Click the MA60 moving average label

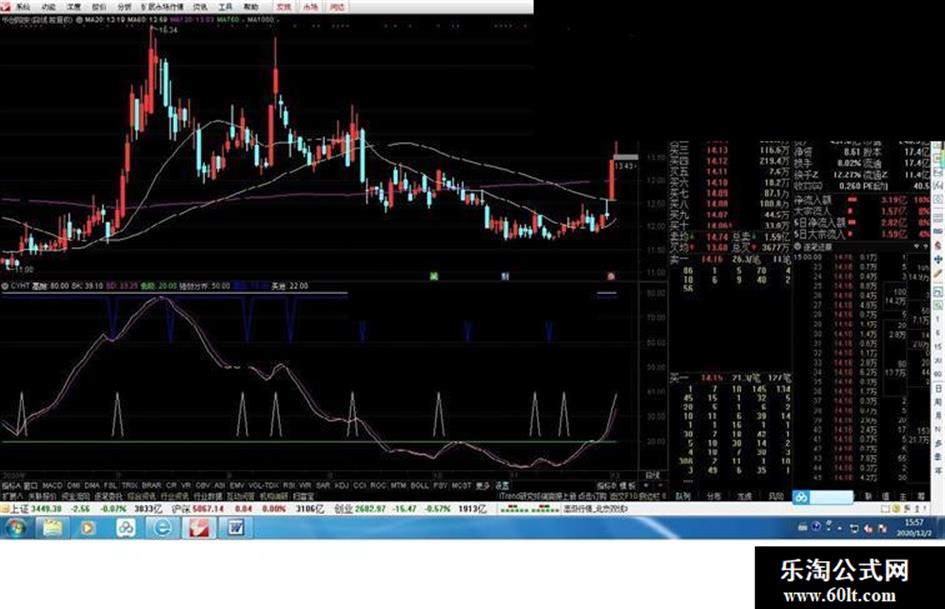pyautogui.click(x=147, y=19)
